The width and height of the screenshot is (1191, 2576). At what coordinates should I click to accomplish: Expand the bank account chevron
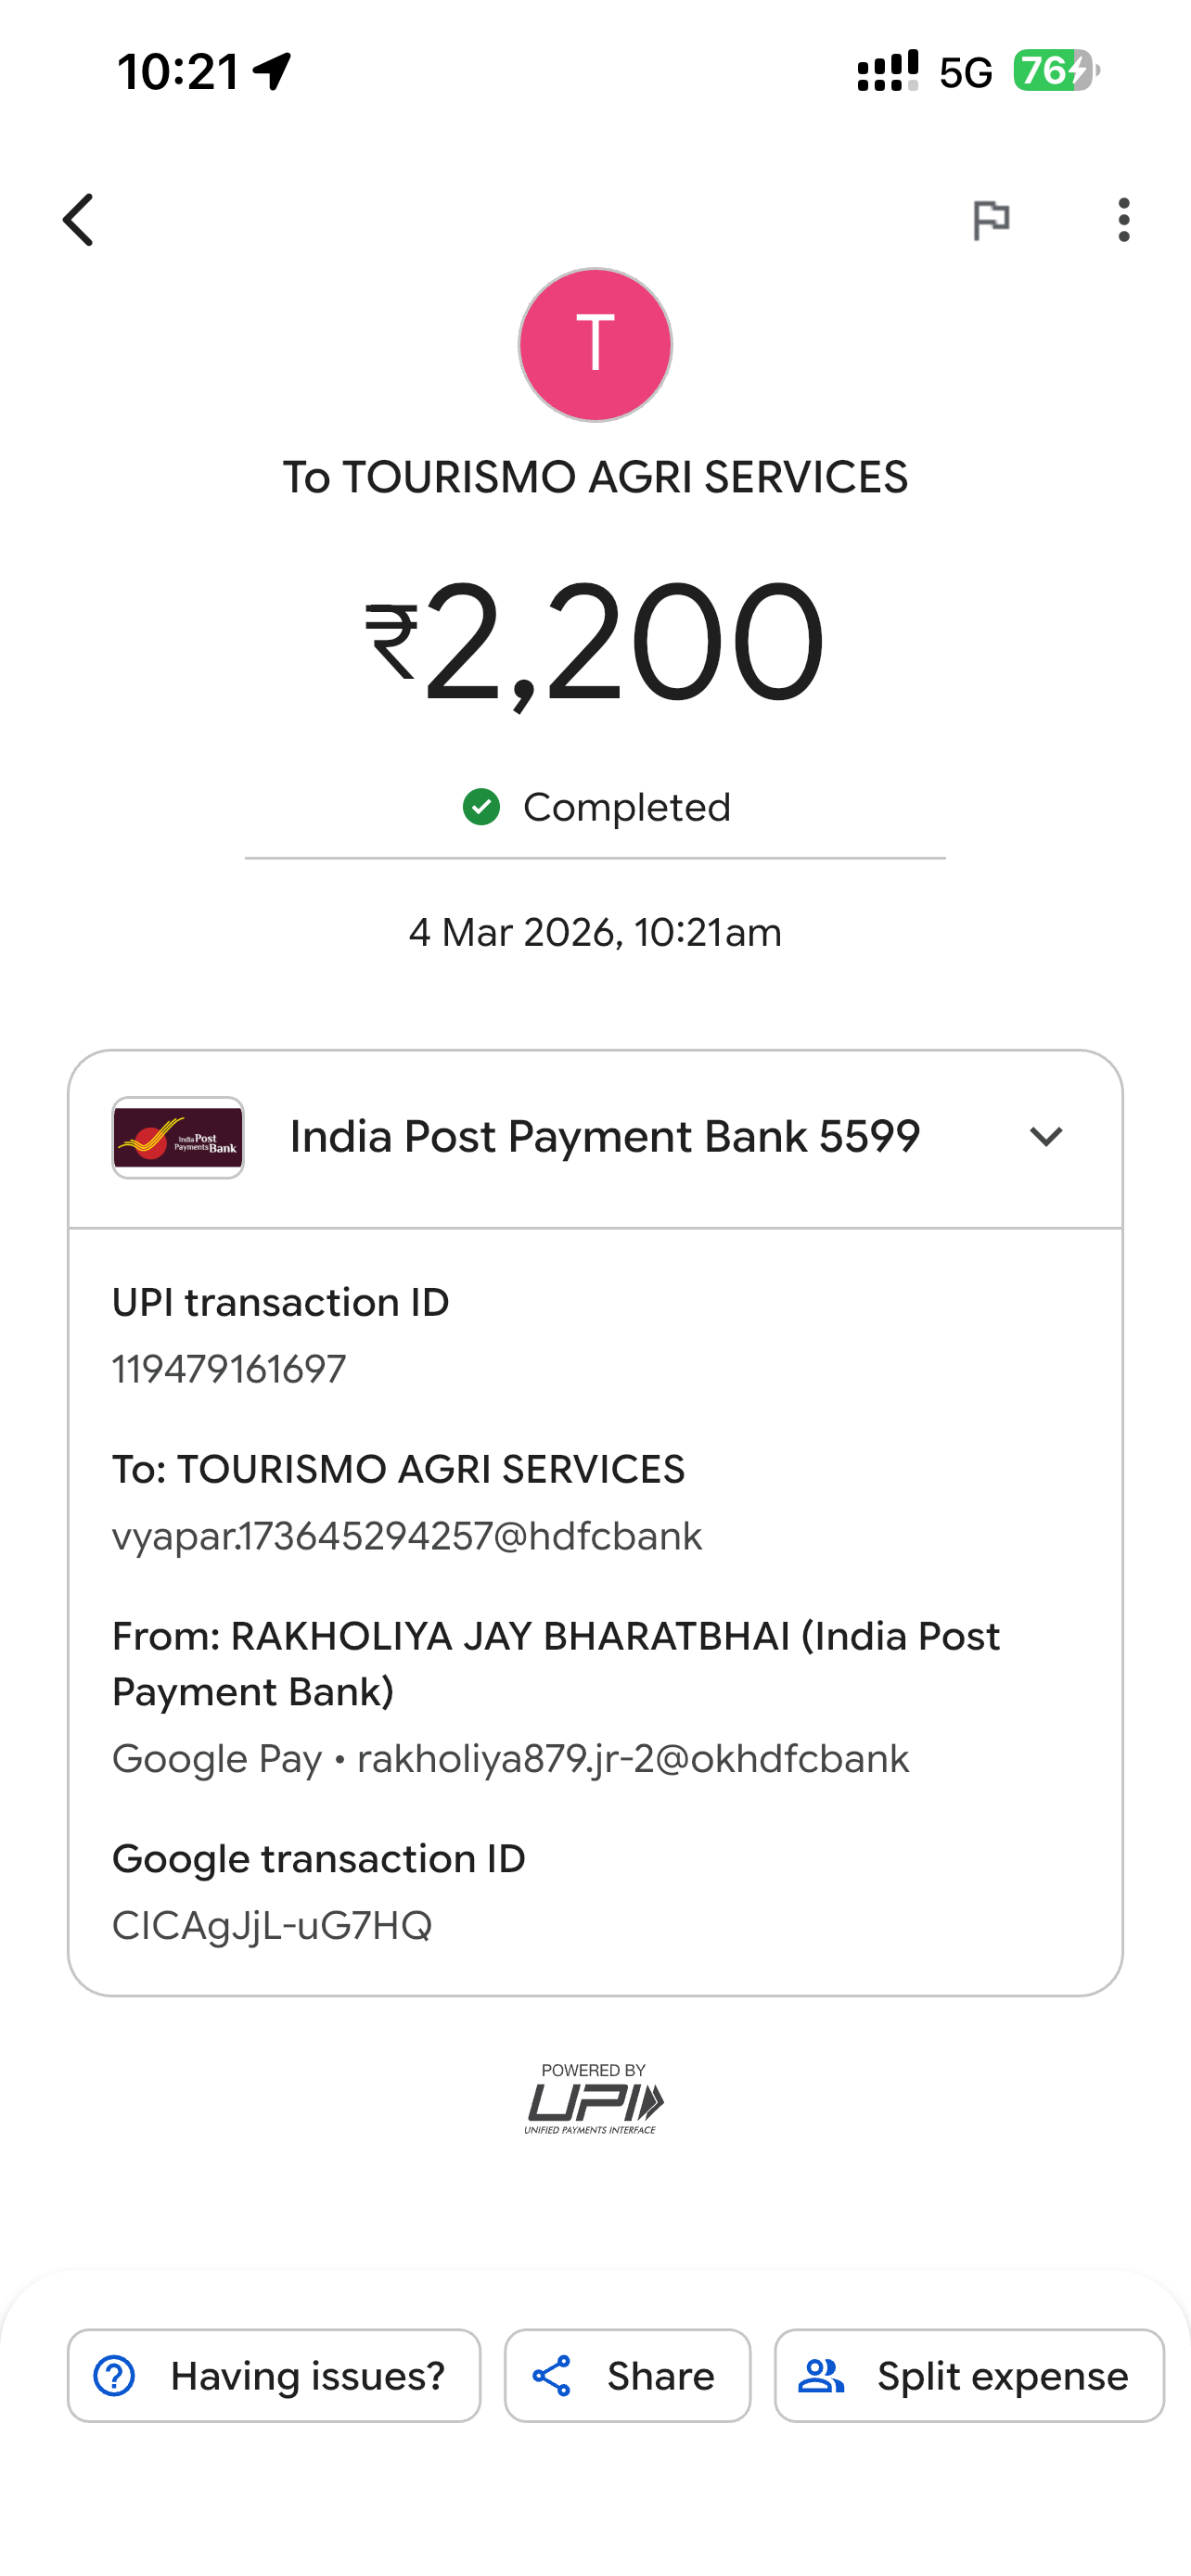pyautogui.click(x=1046, y=1137)
